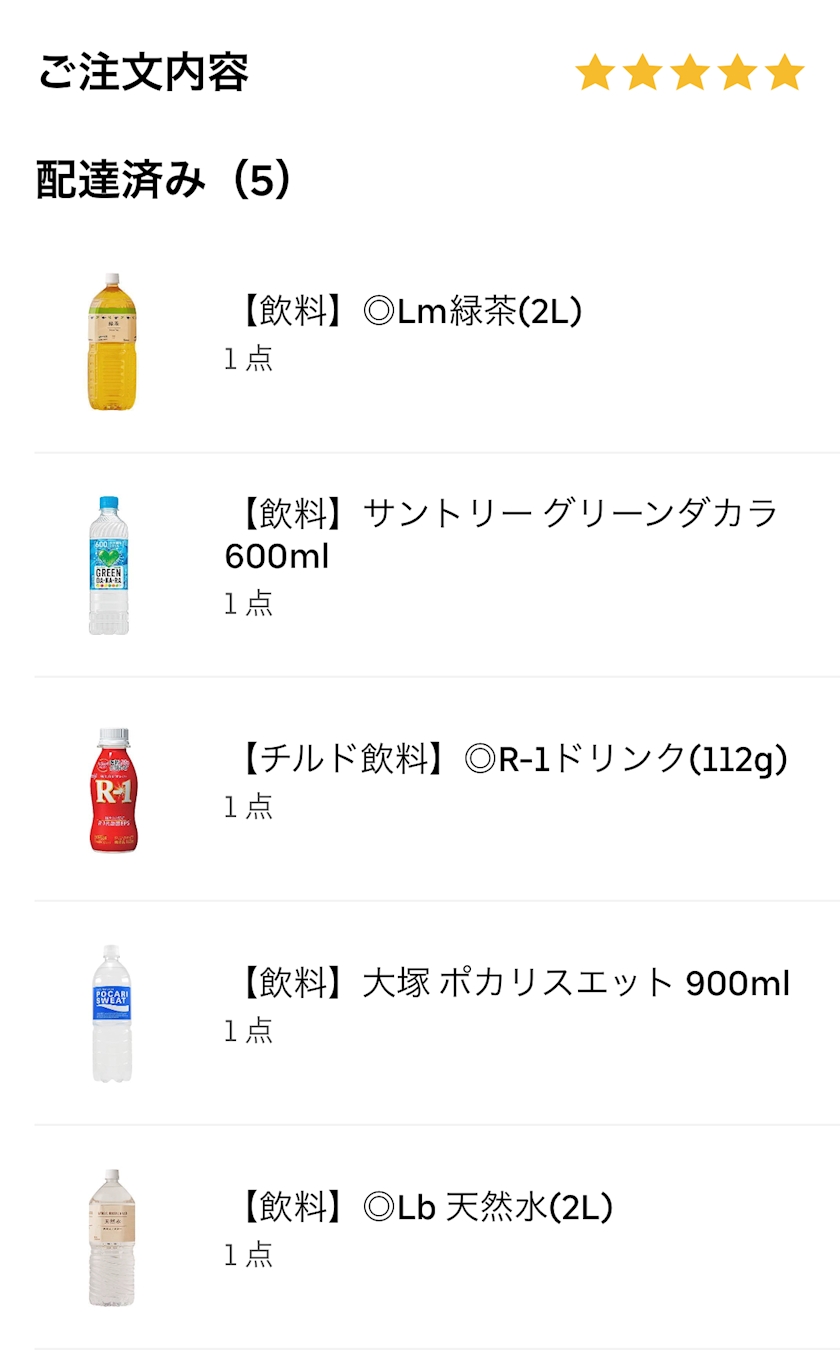The height and width of the screenshot is (1350, 840).
Task: Open the Lb 天然水 water bottle image
Action: (x=111, y=1237)
